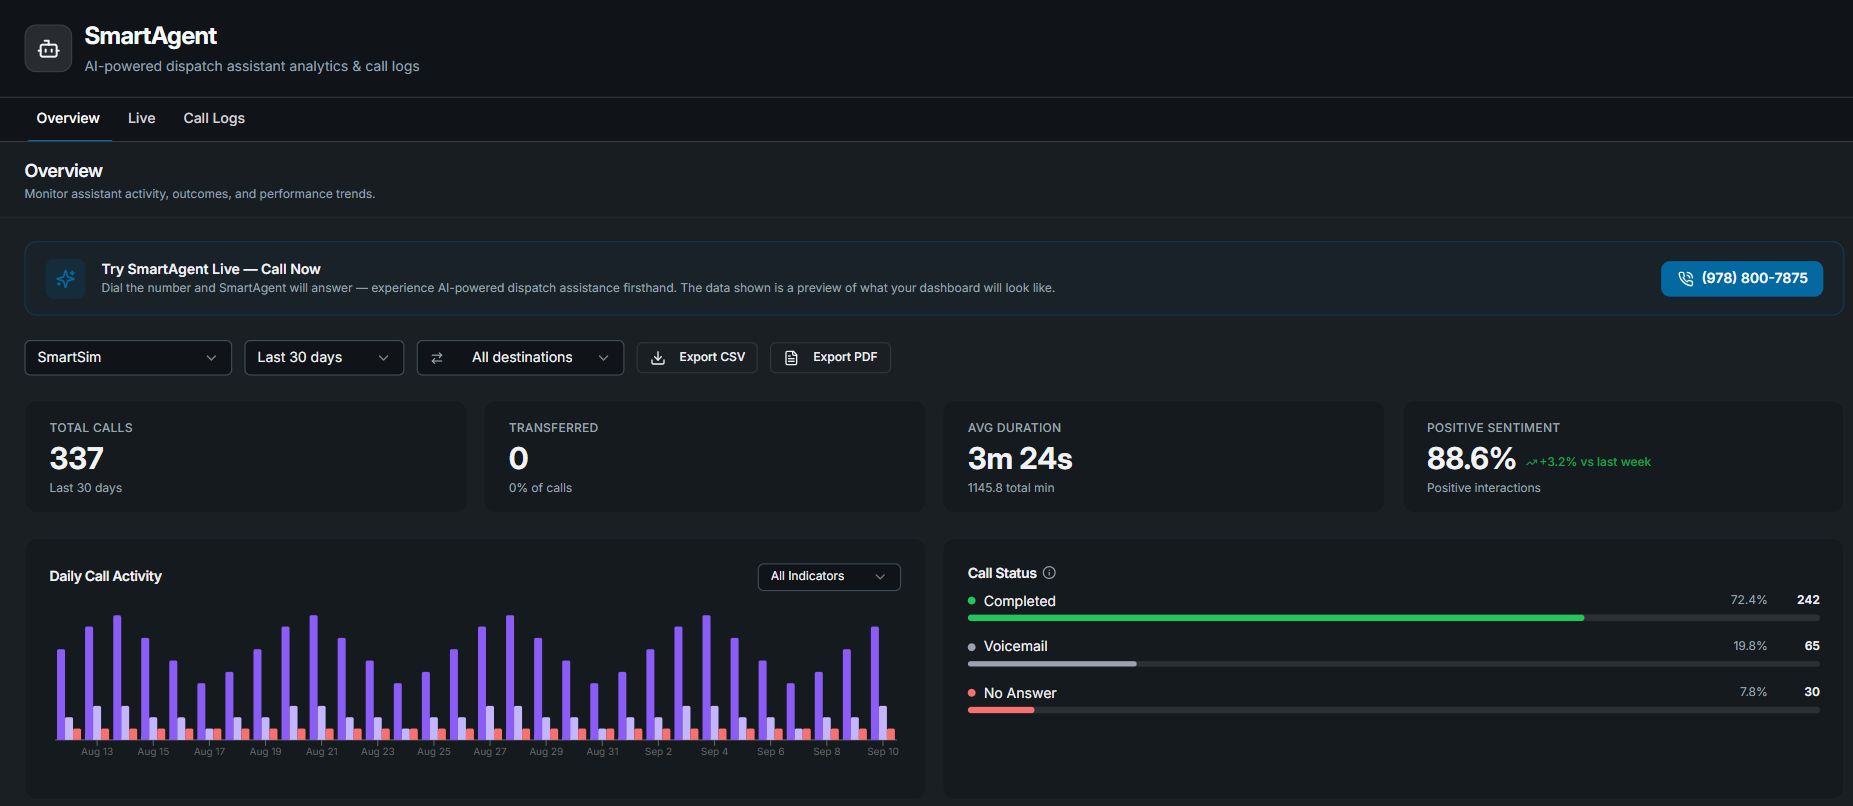1853x806 pixels.
Task: Click the 19.8% voicemail percentage
Action: tap(1750, 646)
